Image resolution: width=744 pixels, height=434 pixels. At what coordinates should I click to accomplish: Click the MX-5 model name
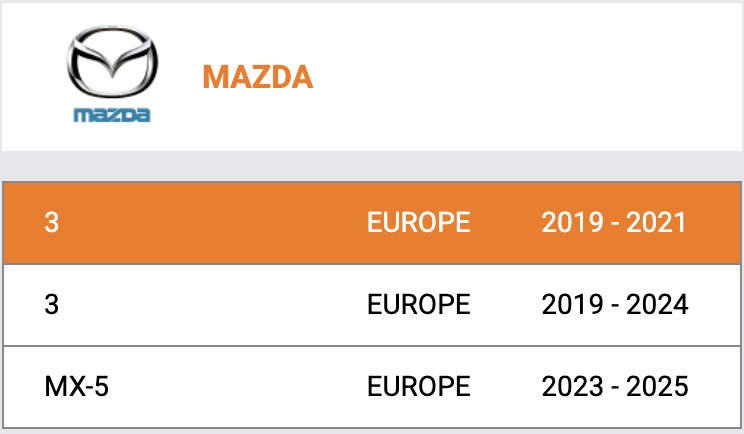pyautogui.click(x=77, y=386)
